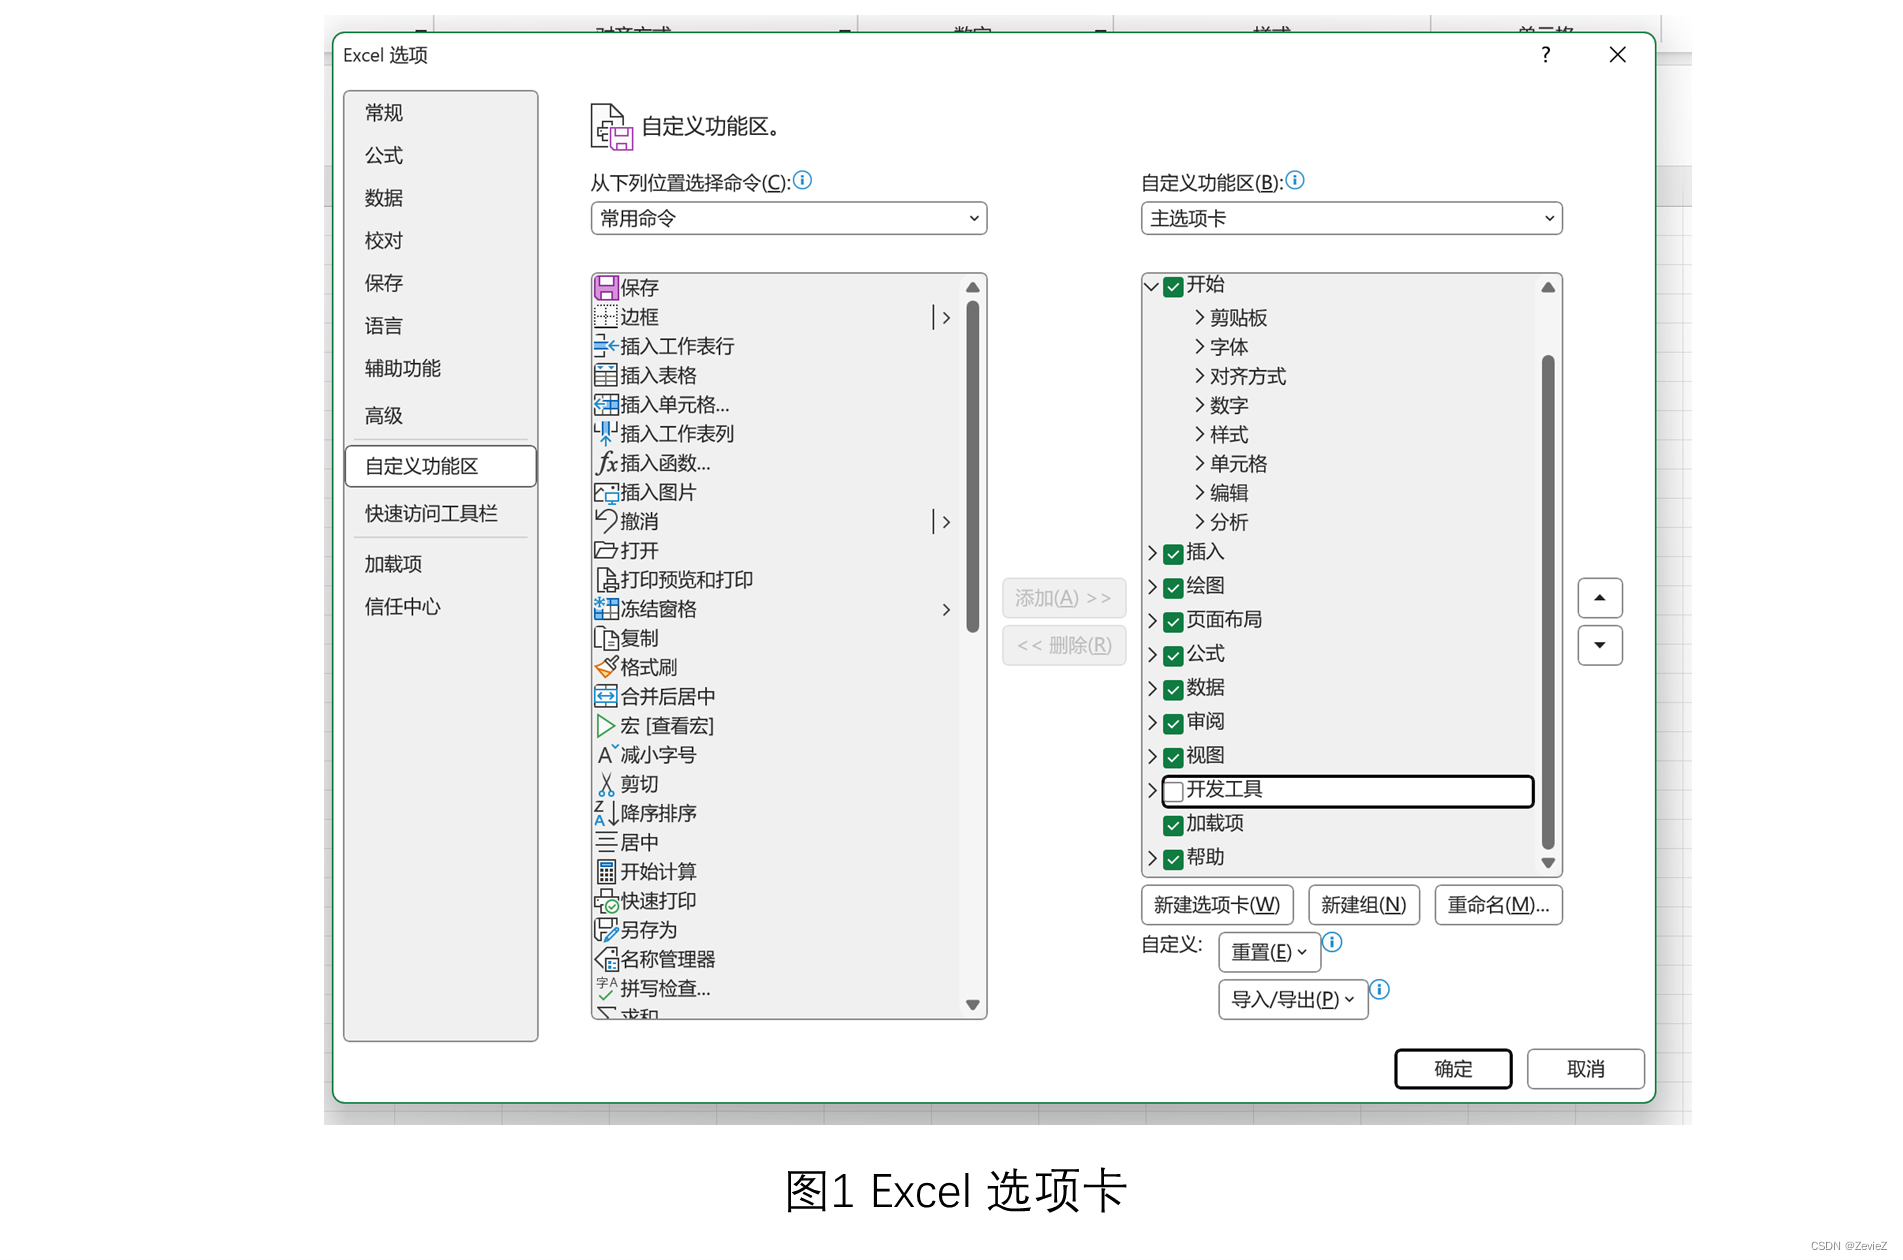Screen dimensions: 1903x1260
Task: Click the 新建组(N) button
Action: [x=1364, y=905]
